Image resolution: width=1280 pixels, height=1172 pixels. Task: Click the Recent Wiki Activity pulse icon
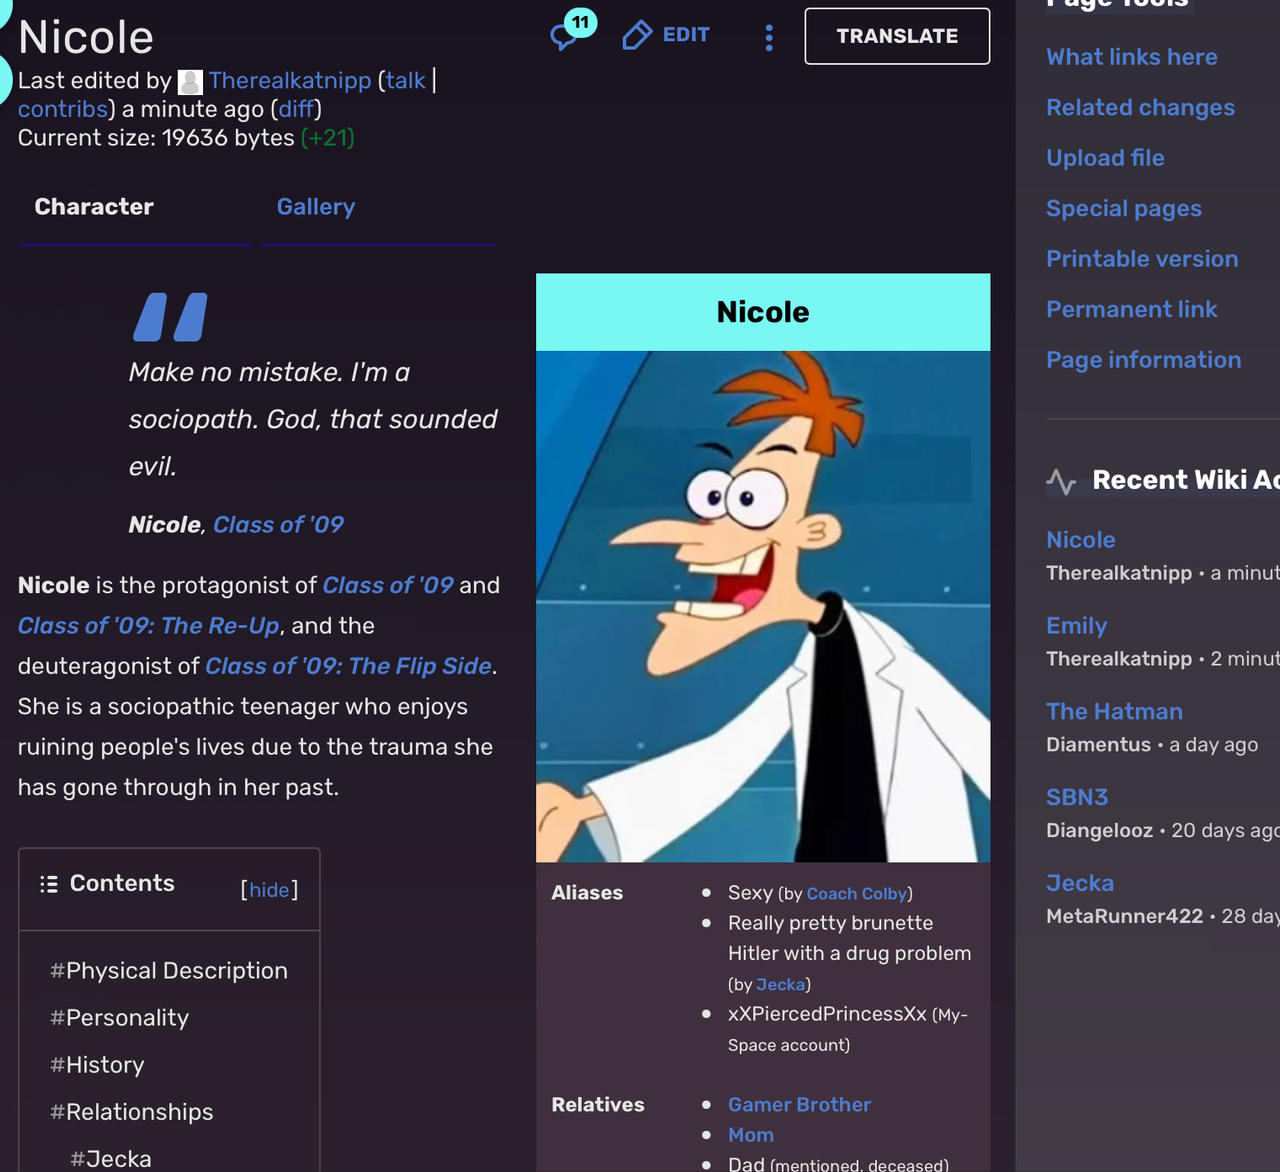1061,482
